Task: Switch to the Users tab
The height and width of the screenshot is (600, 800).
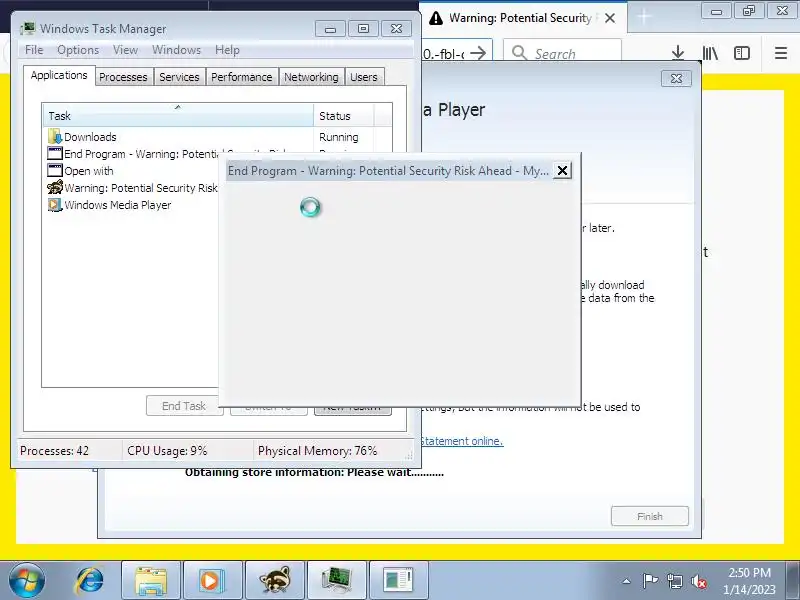Action: pos(364,77)
